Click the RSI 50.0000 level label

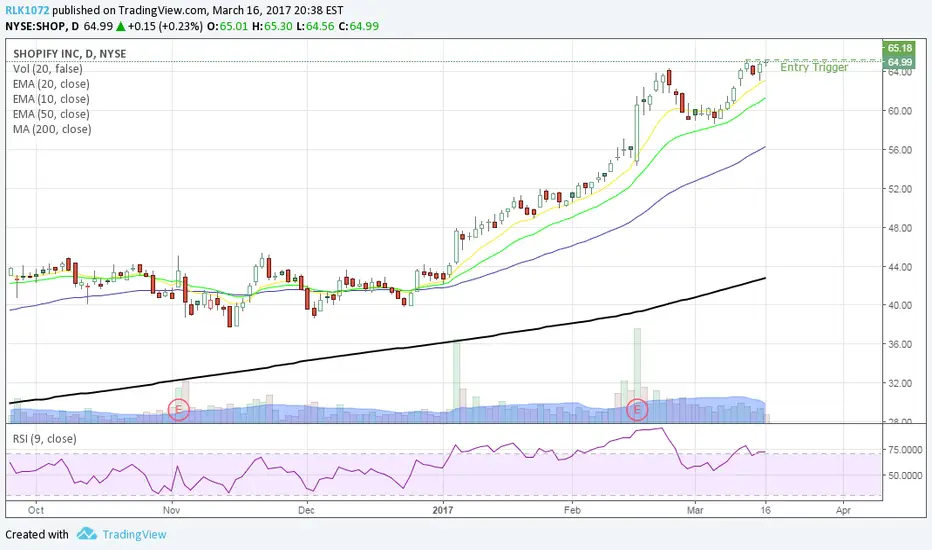pyautogui.click(x=906, y=475)
